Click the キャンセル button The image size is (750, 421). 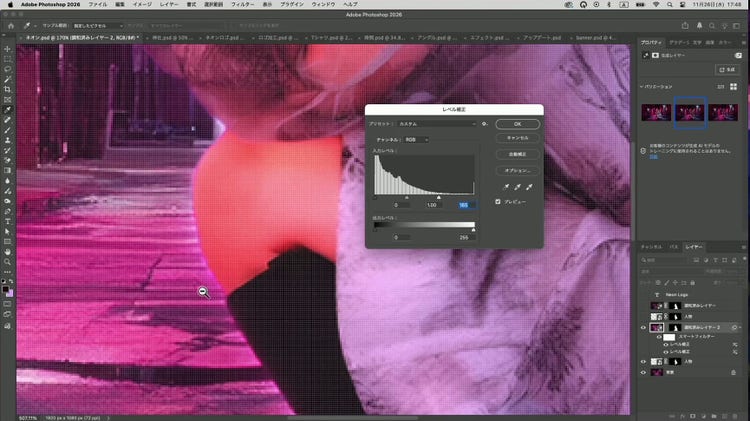click(517, 138)
